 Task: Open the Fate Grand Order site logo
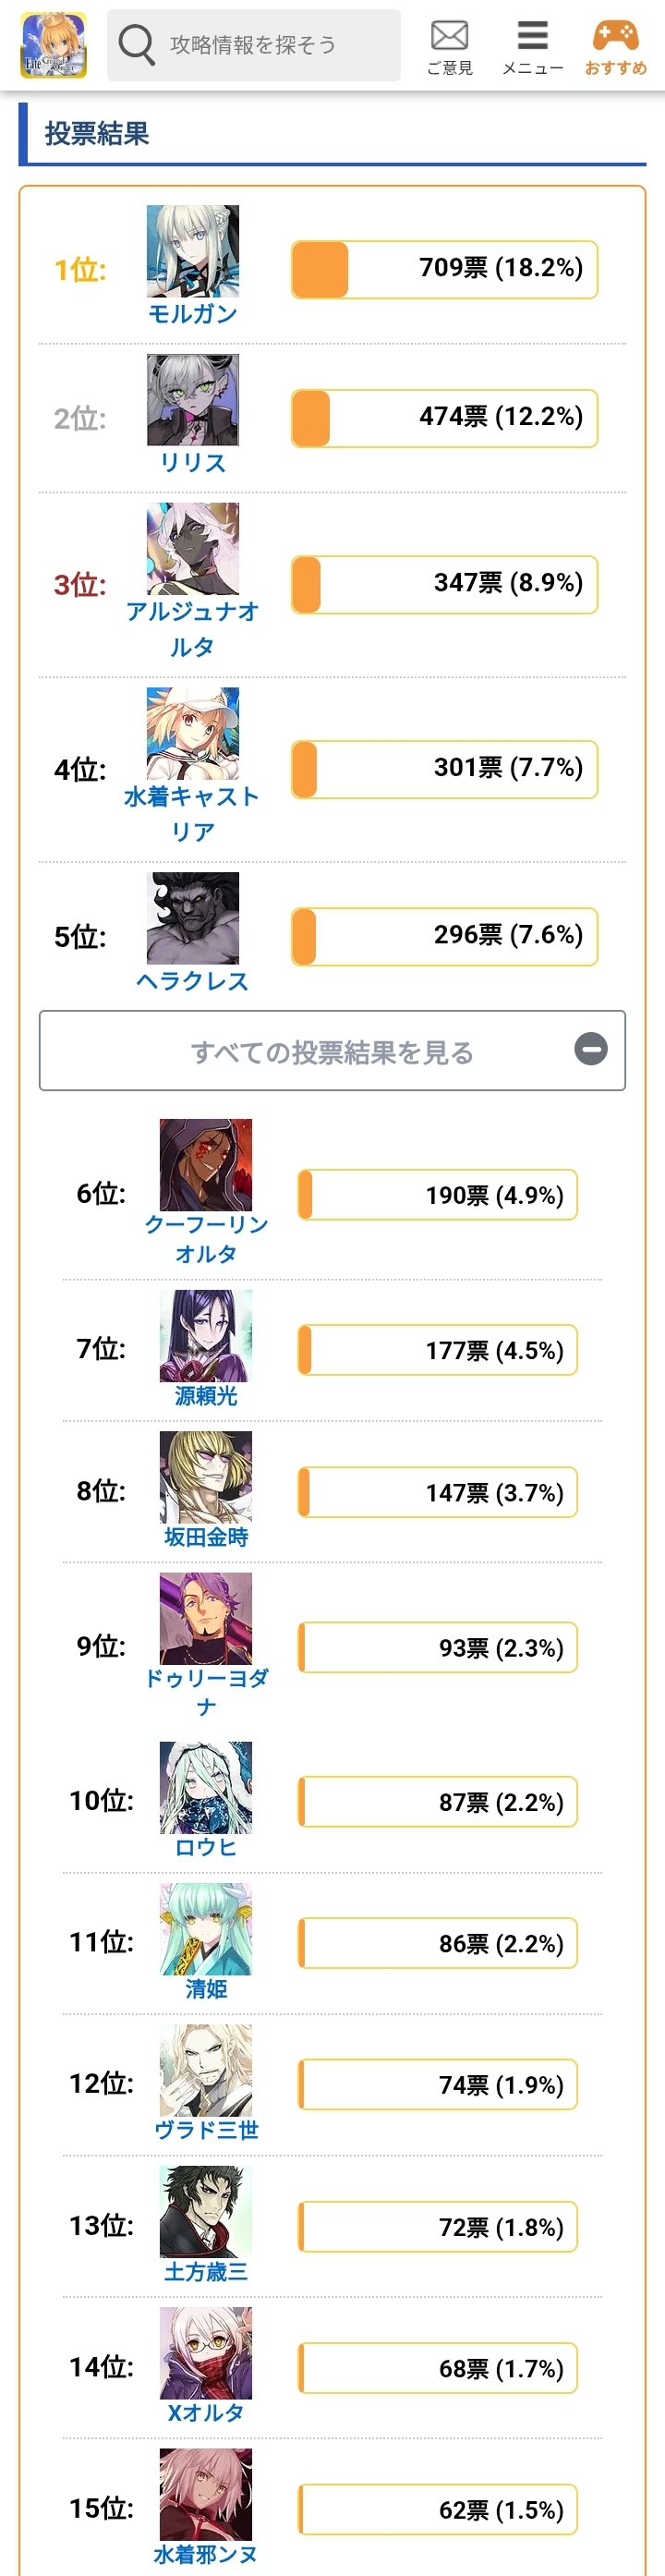(54, 45)
